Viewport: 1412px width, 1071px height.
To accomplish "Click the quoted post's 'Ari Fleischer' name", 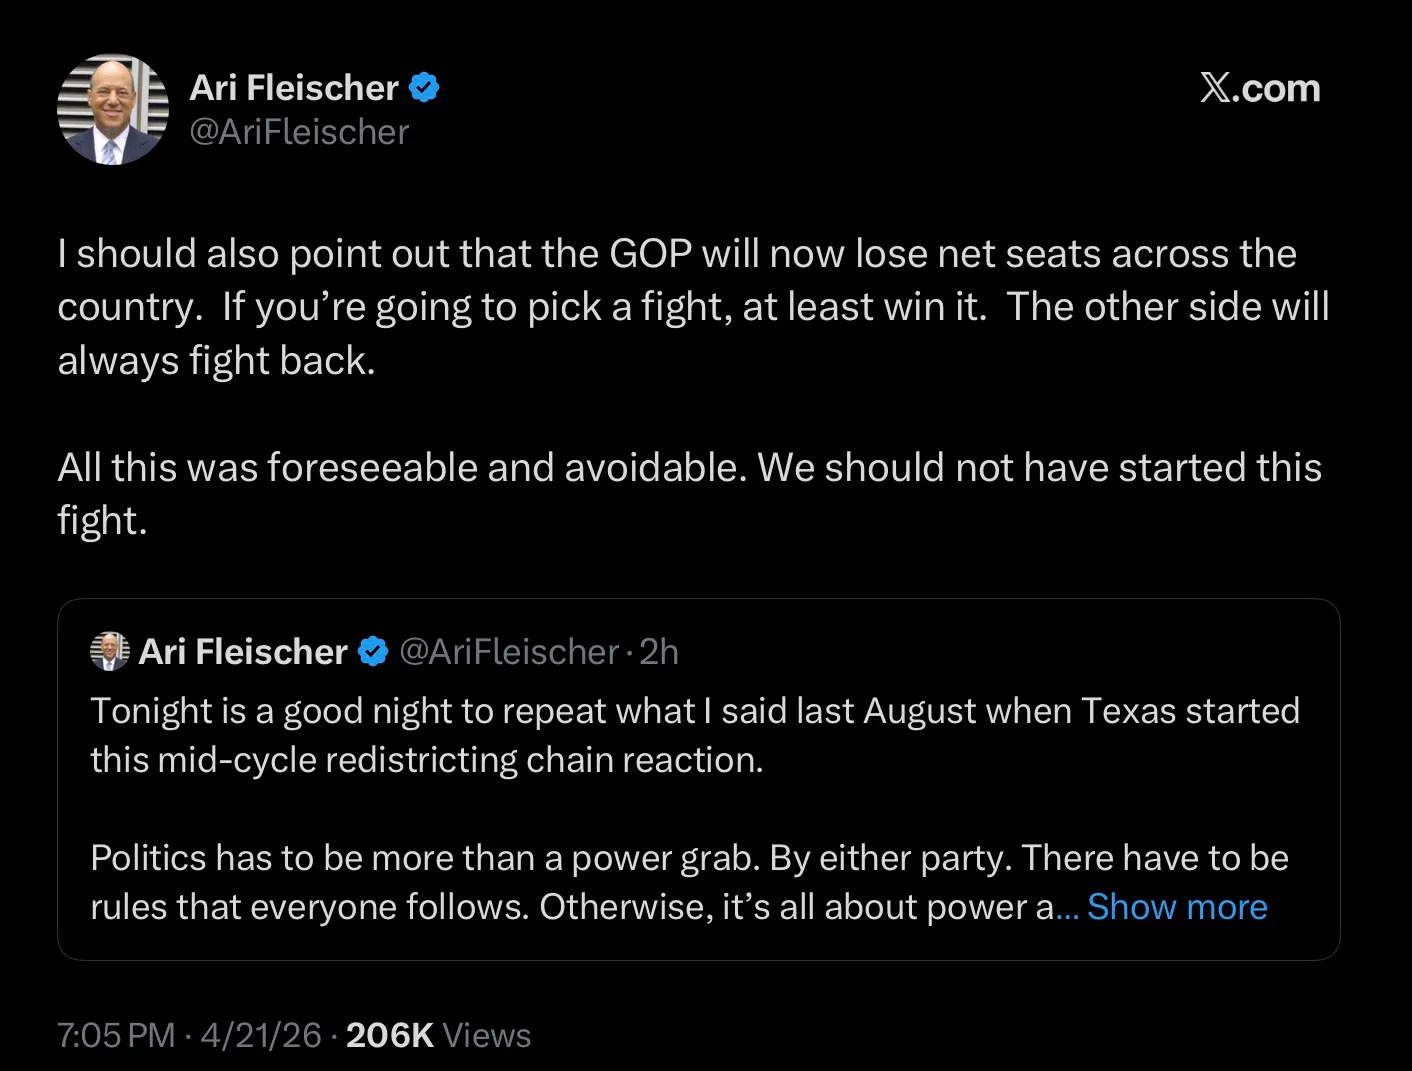I will [x=243, y=652].
